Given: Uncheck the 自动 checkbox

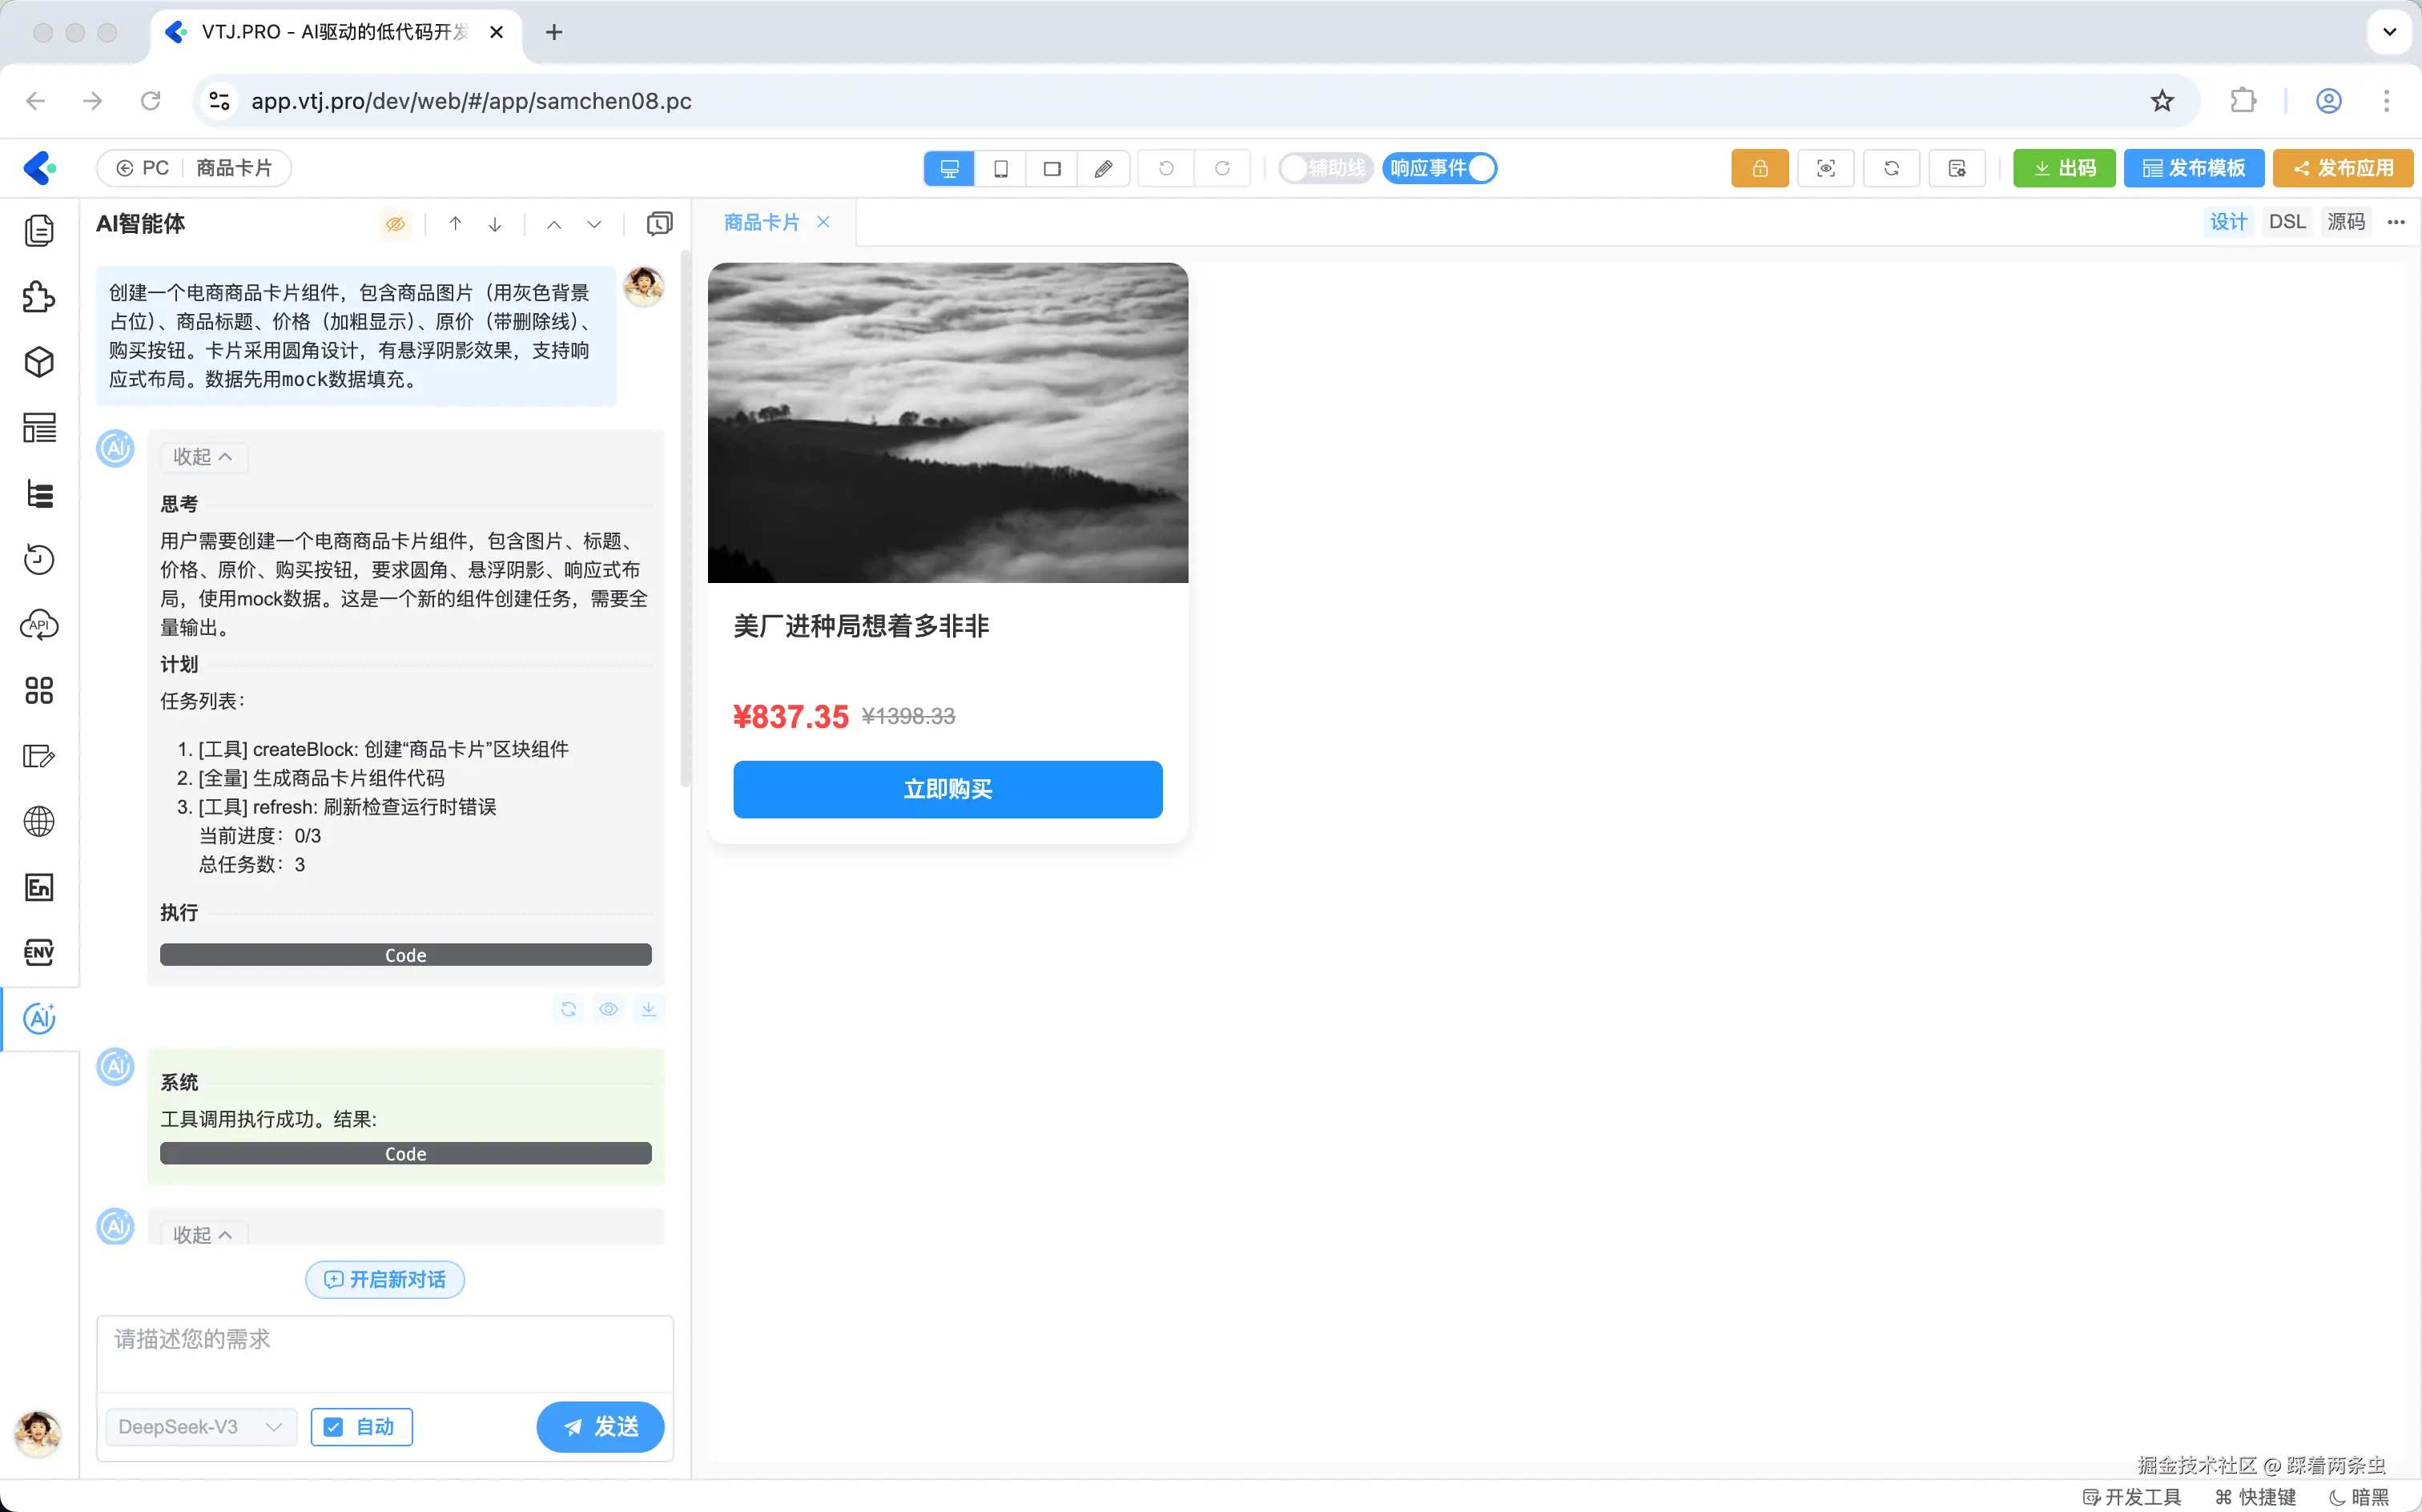Looking at the screenshot, I should coord(334,1427).
